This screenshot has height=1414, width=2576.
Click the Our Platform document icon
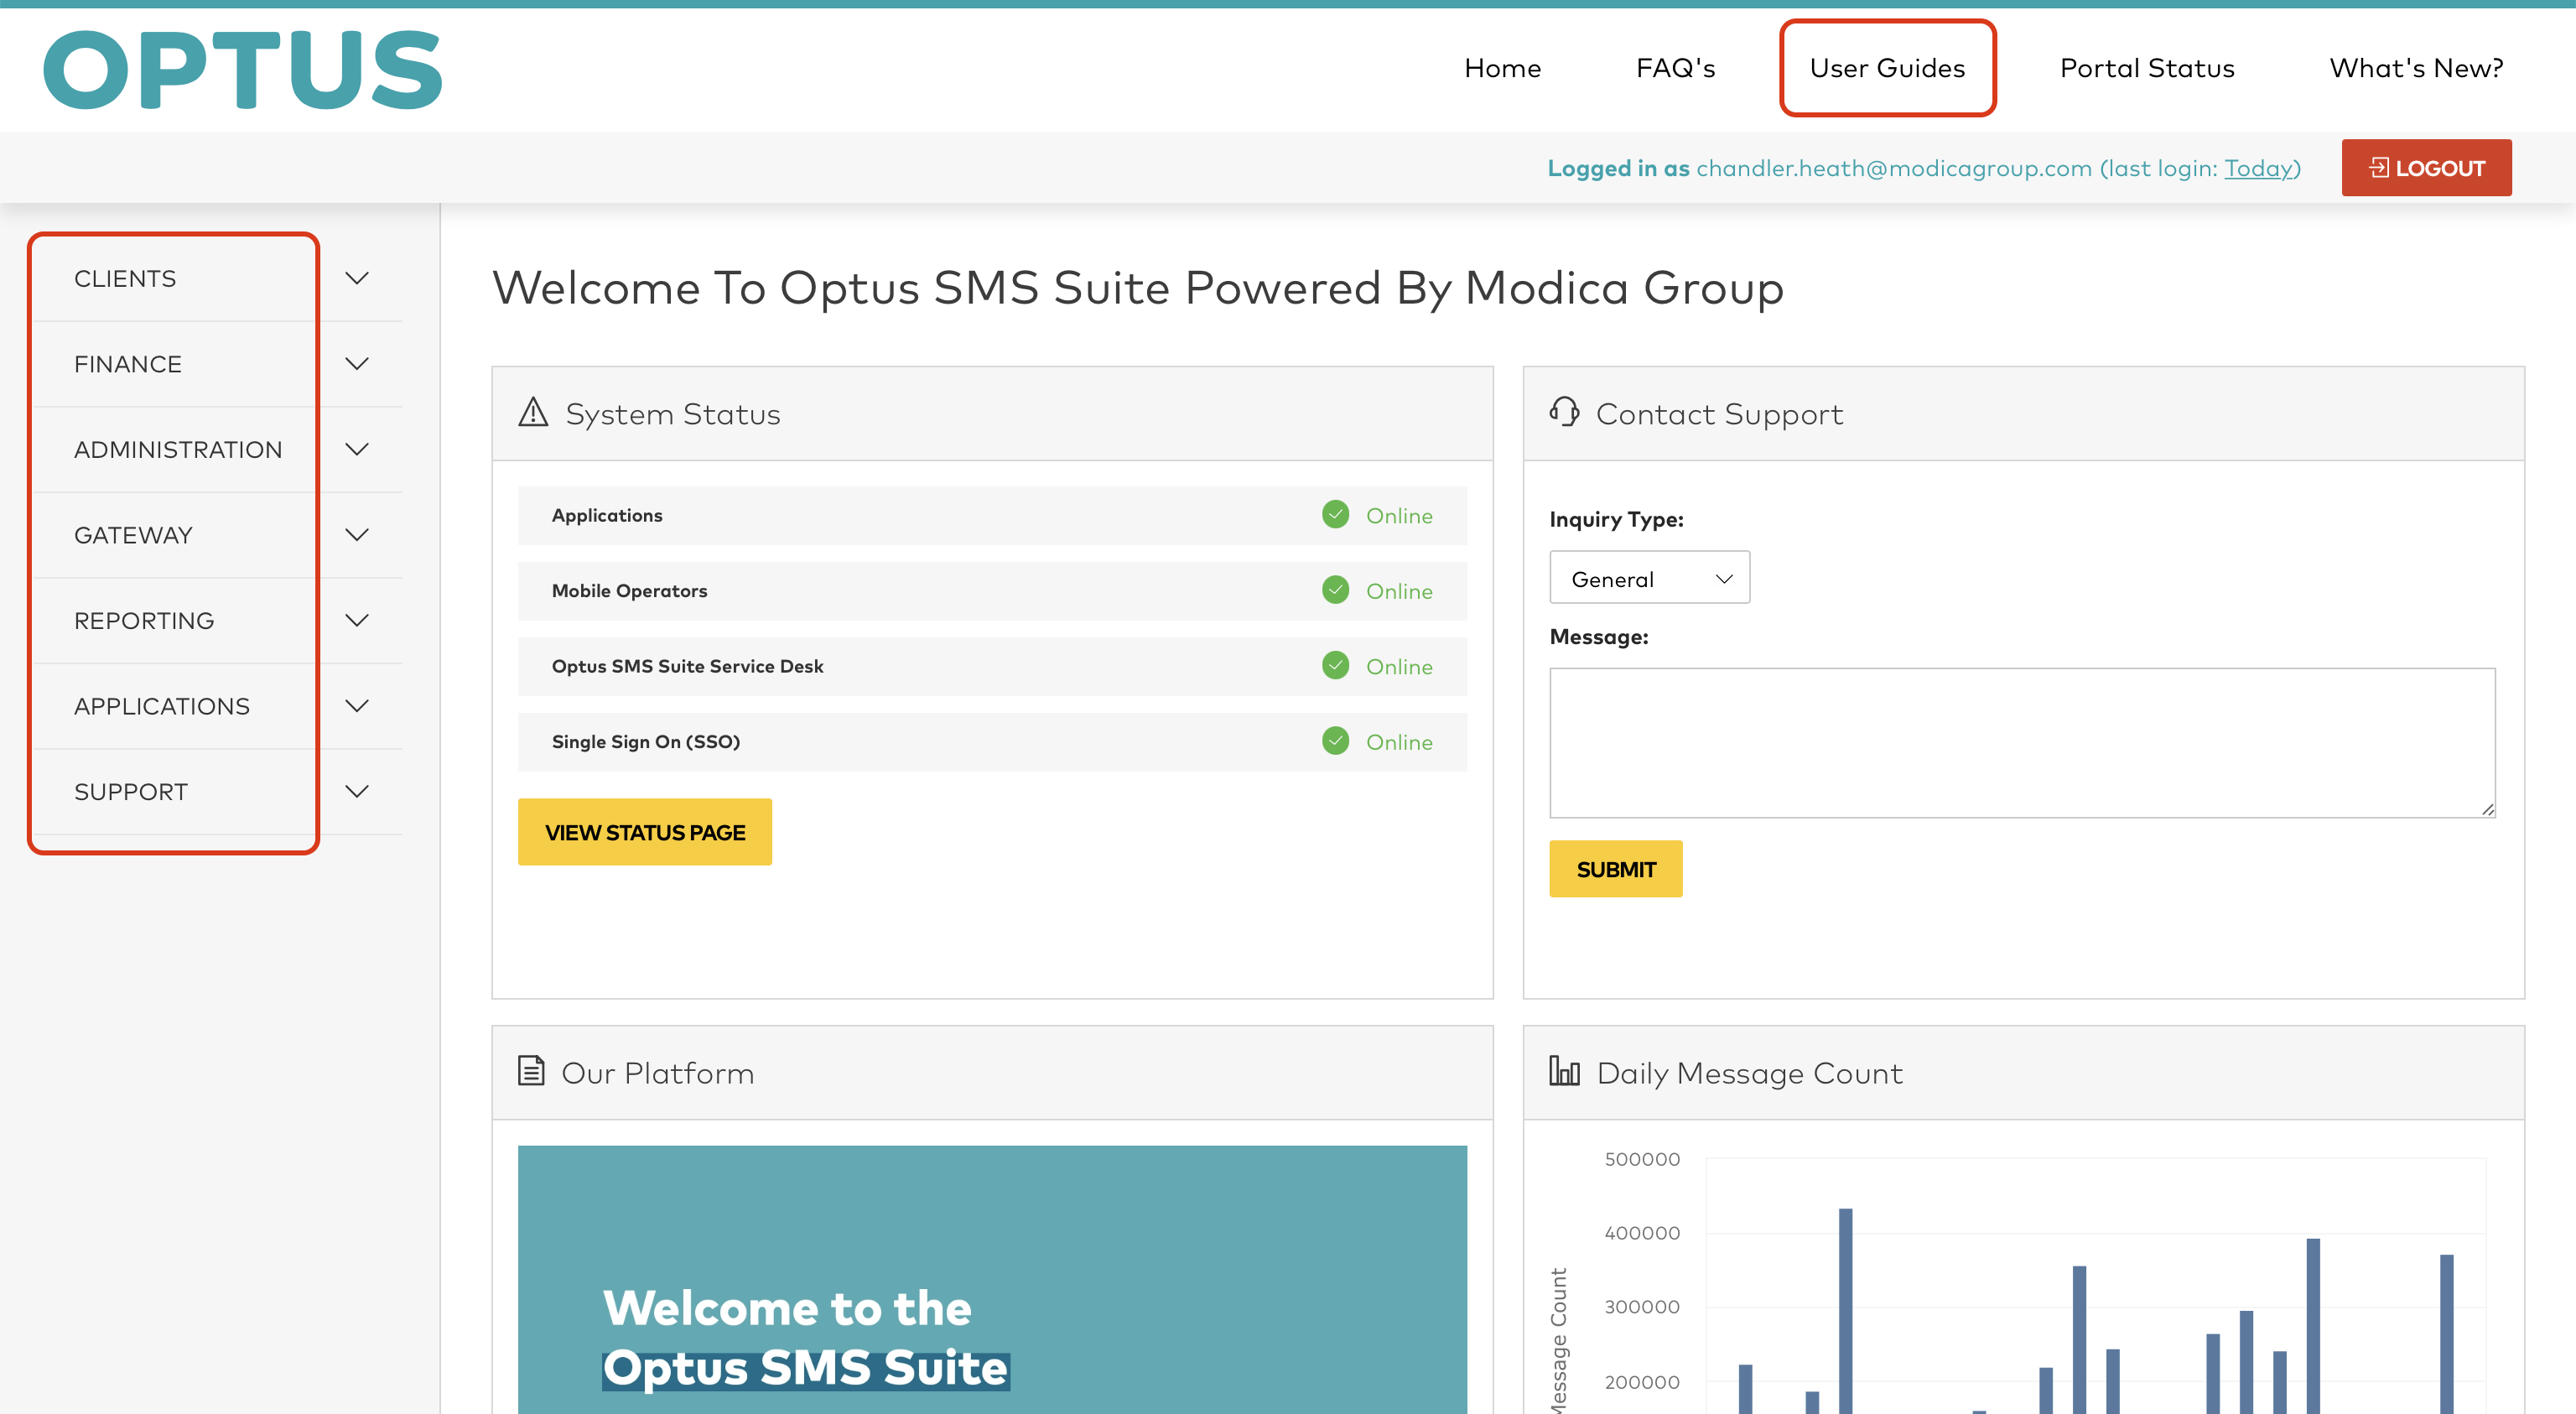[531, 1071]
